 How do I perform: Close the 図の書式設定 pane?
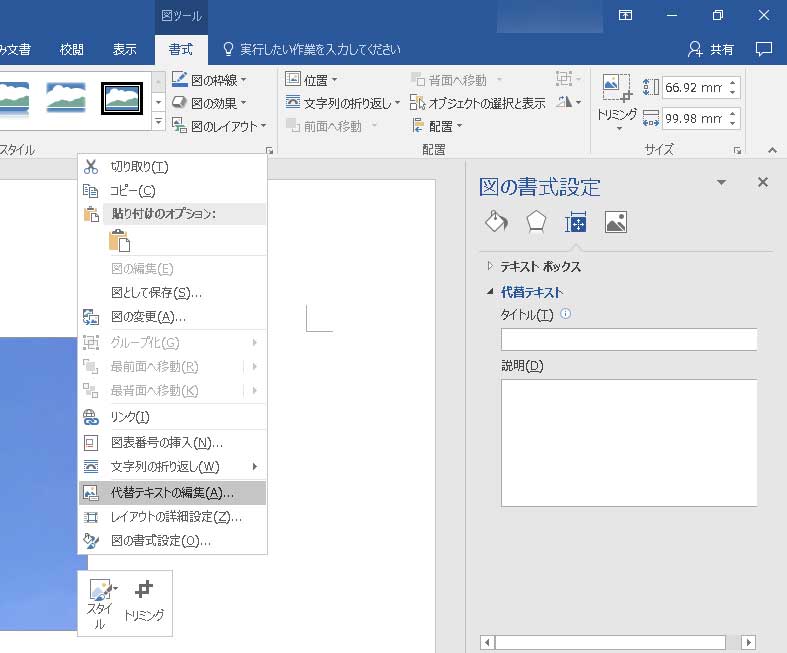tap(763, 182)
